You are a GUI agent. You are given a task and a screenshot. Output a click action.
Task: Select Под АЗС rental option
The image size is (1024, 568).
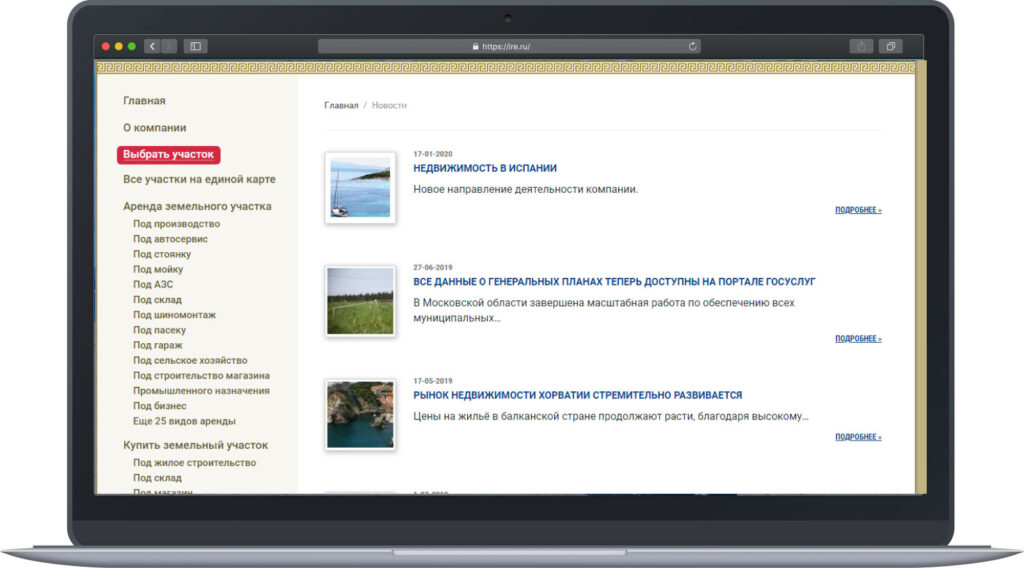pos(153,285)
